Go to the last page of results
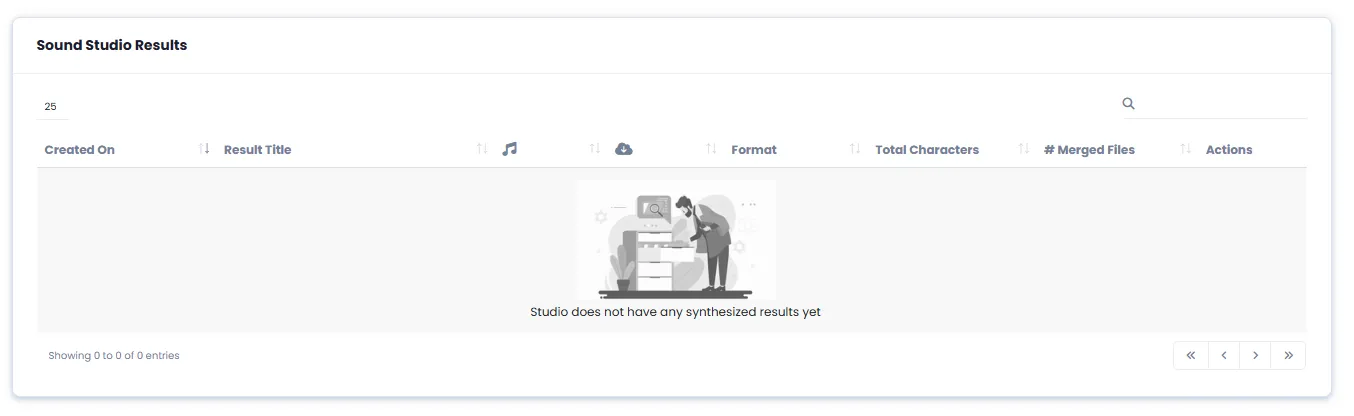 tap(1288, 355)
